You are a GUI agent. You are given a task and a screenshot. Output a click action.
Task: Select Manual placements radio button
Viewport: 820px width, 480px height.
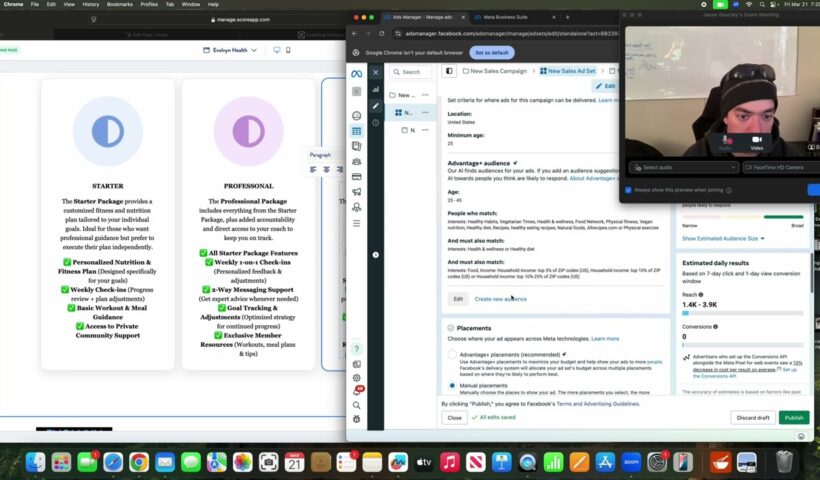coord(453,385)
